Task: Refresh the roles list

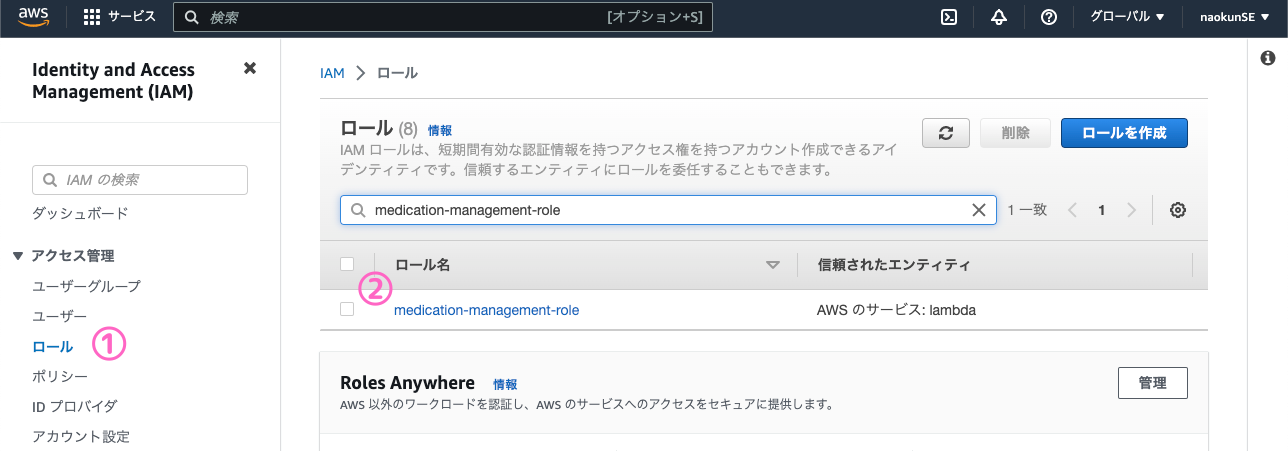Action: [946, 133]
